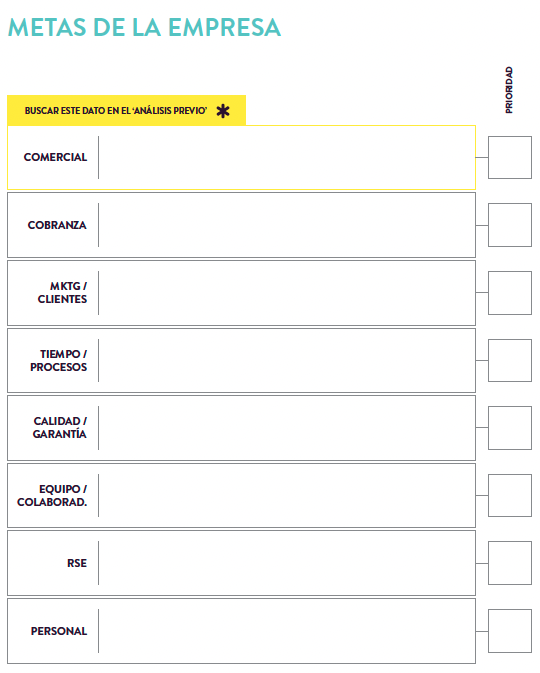Check the priority box for COMERCIAL
The width and height of the screenshot is (540, 673).
[510, 158]
